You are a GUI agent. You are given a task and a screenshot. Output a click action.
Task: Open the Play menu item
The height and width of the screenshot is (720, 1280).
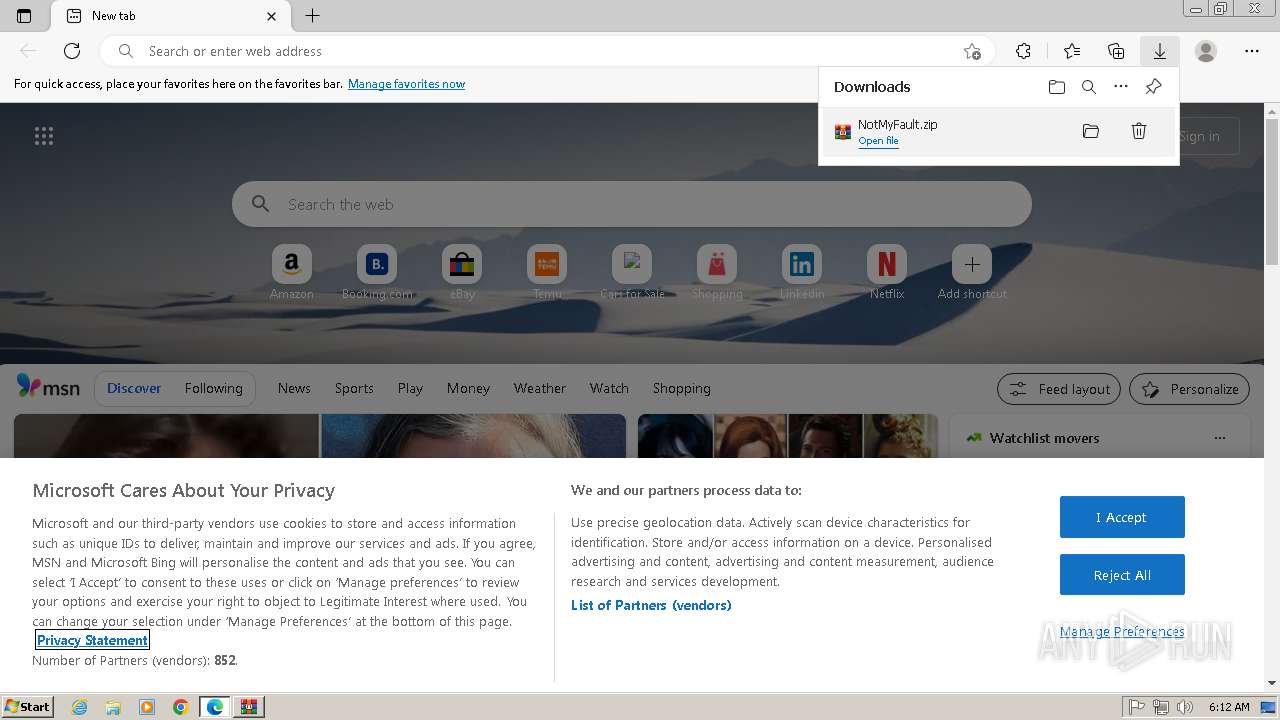(410, 388)
